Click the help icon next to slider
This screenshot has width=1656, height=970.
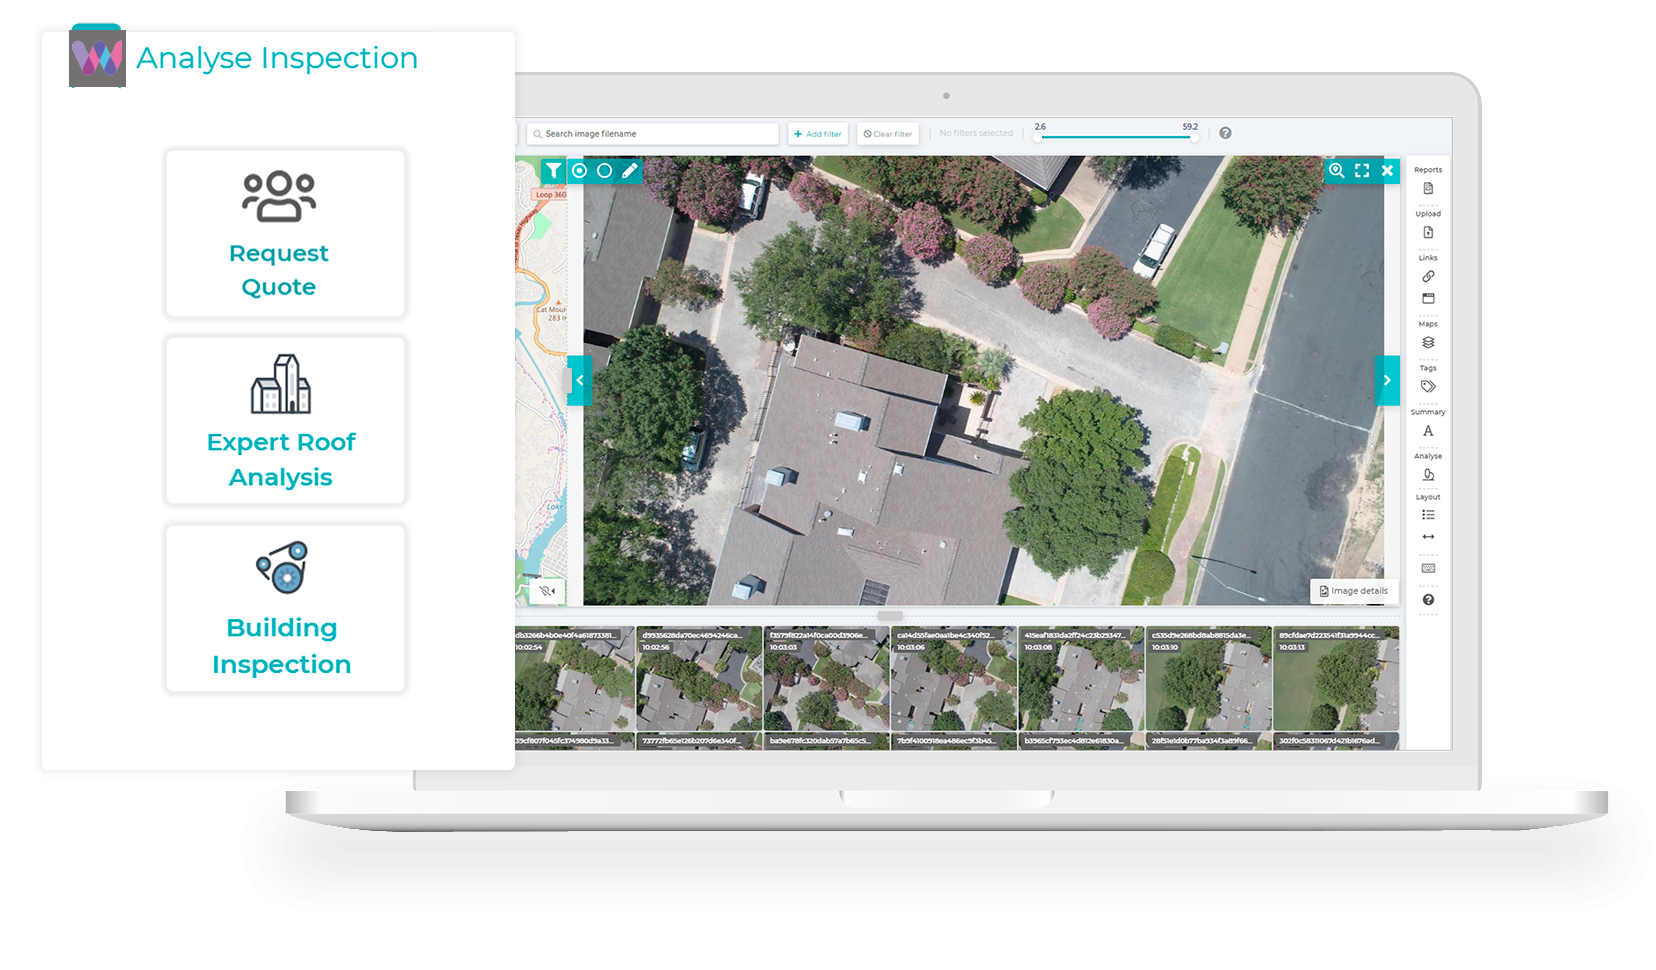click(1225, 133)
